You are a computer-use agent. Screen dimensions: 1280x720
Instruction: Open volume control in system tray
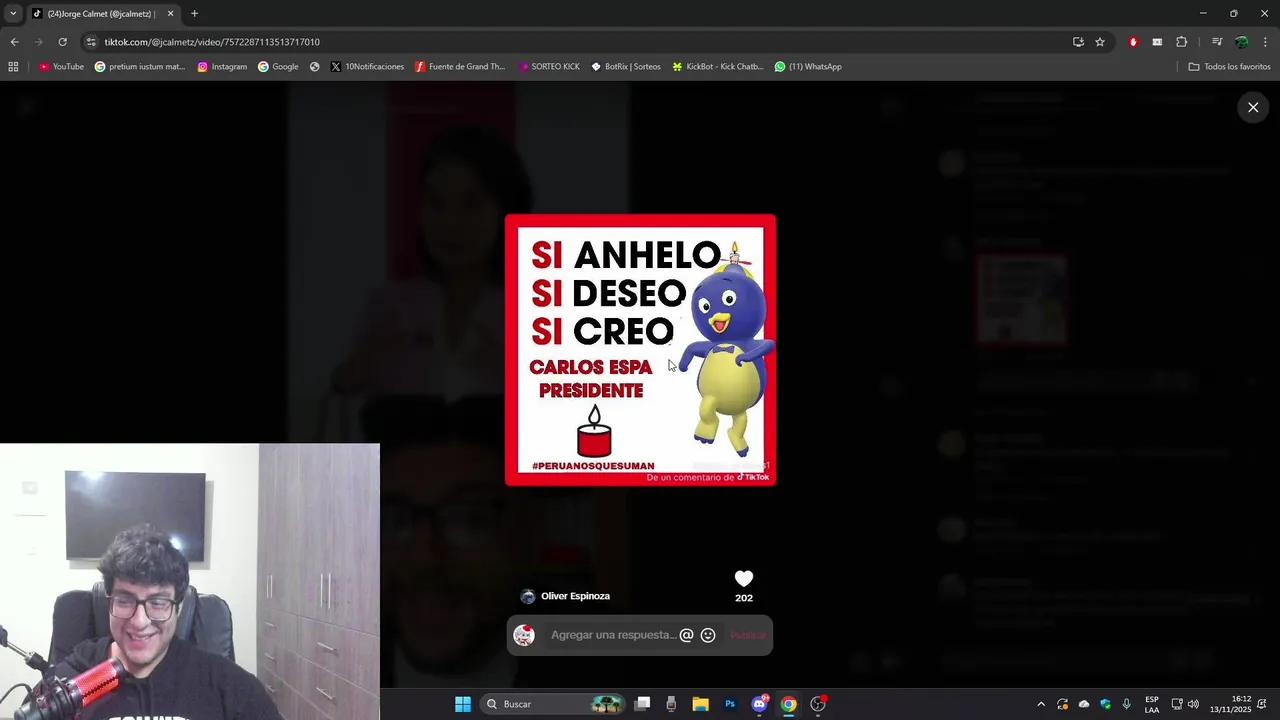tap(1193, 704)
